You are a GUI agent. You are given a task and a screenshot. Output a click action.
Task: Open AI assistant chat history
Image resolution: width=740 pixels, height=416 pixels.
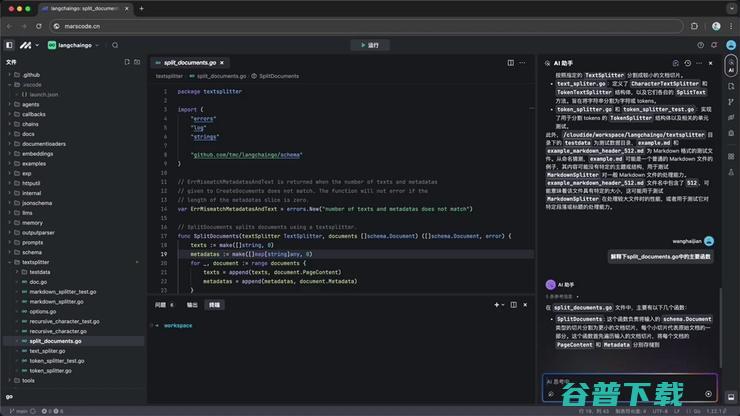[688, 63]
